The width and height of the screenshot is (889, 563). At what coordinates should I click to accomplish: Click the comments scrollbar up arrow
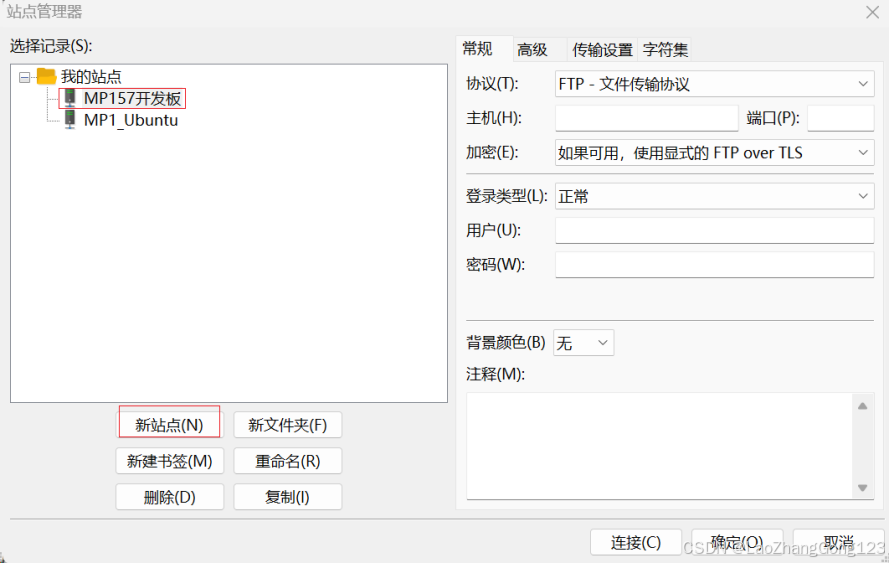pyautogui.click(x=862, y=406)
